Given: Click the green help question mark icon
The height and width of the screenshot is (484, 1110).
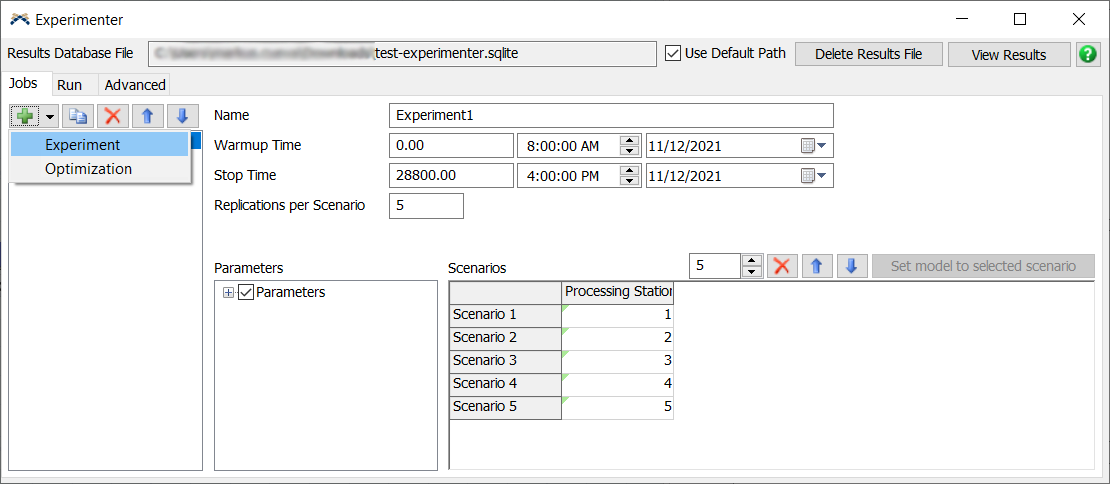Looking at the screenshot, I should (1088, 54).
